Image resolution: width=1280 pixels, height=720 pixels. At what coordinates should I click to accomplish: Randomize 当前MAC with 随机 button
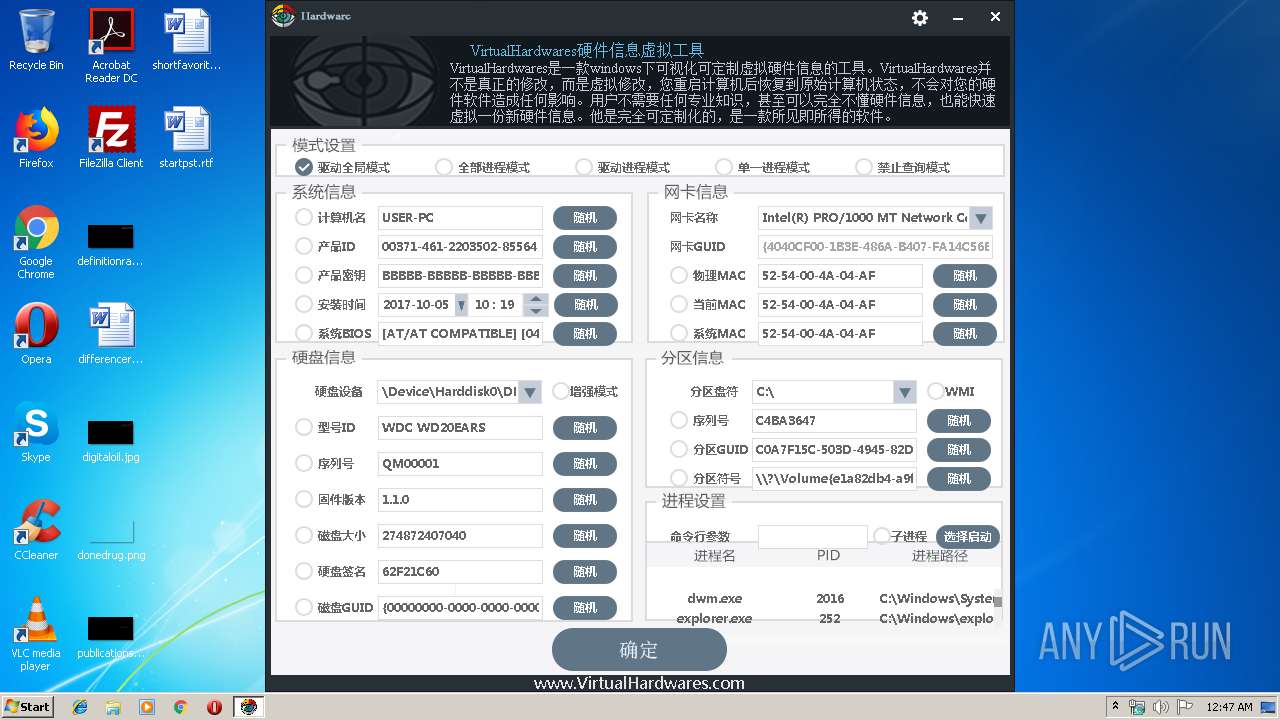(x=965, y=305)
